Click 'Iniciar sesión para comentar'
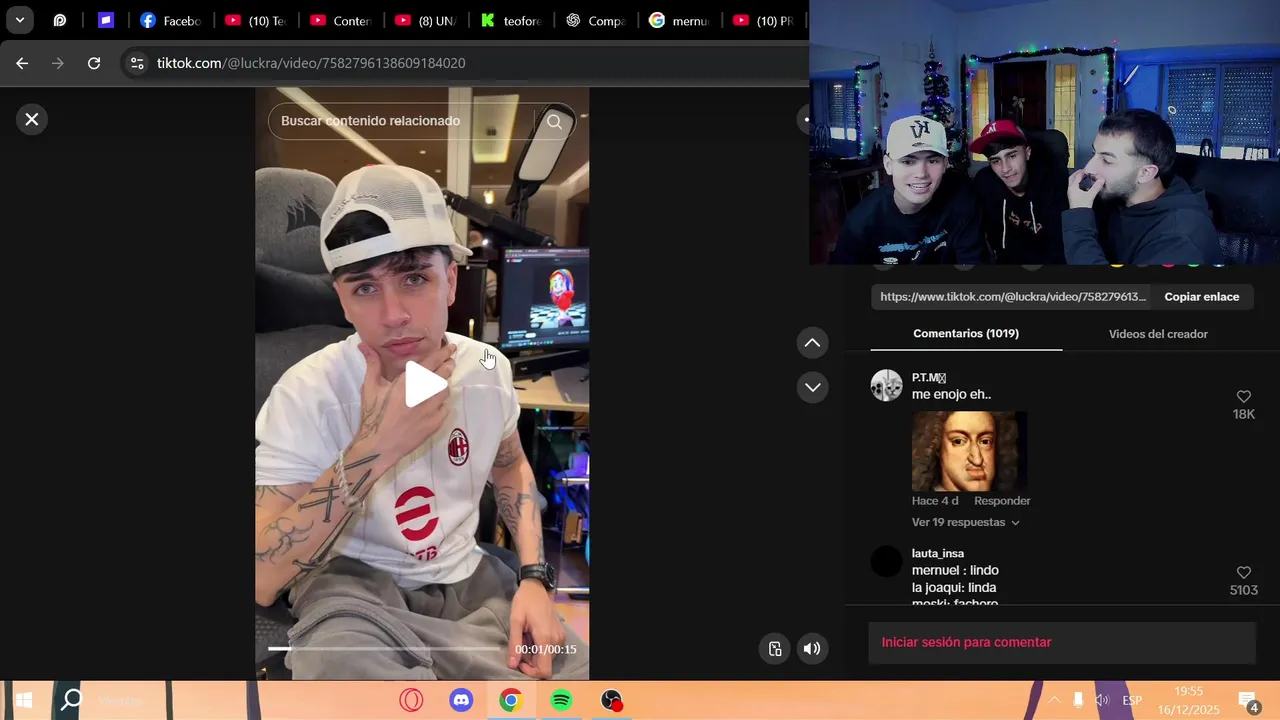The image size is (1280, 720). point(966,642)
